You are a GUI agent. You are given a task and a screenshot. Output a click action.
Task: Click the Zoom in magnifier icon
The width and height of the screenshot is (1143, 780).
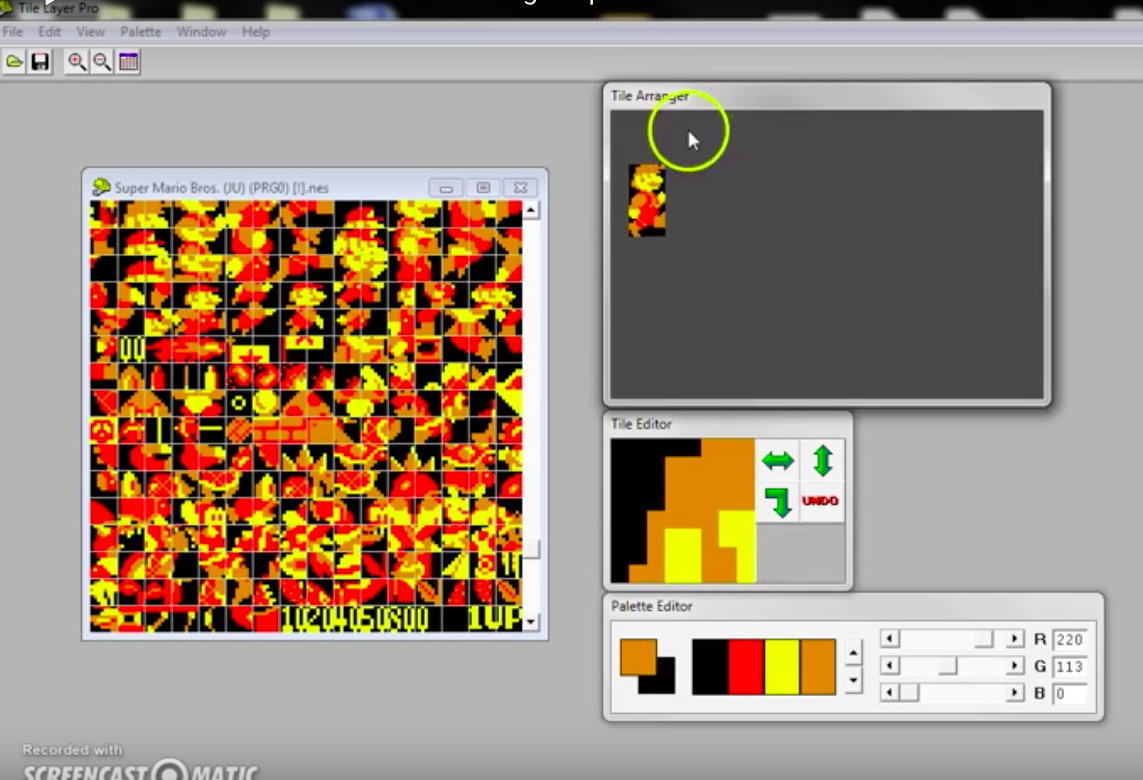point(77,62)
